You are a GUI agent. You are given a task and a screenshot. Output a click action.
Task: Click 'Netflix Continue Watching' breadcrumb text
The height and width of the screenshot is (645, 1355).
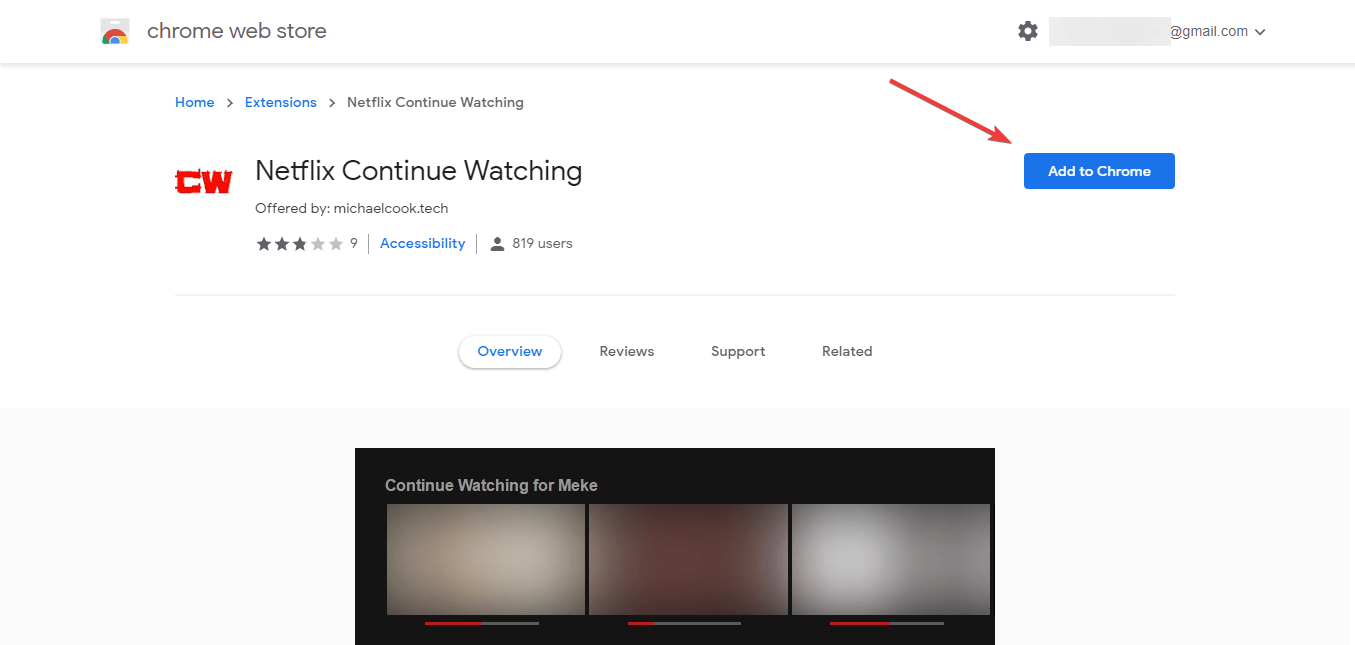(x=435, y=102)
